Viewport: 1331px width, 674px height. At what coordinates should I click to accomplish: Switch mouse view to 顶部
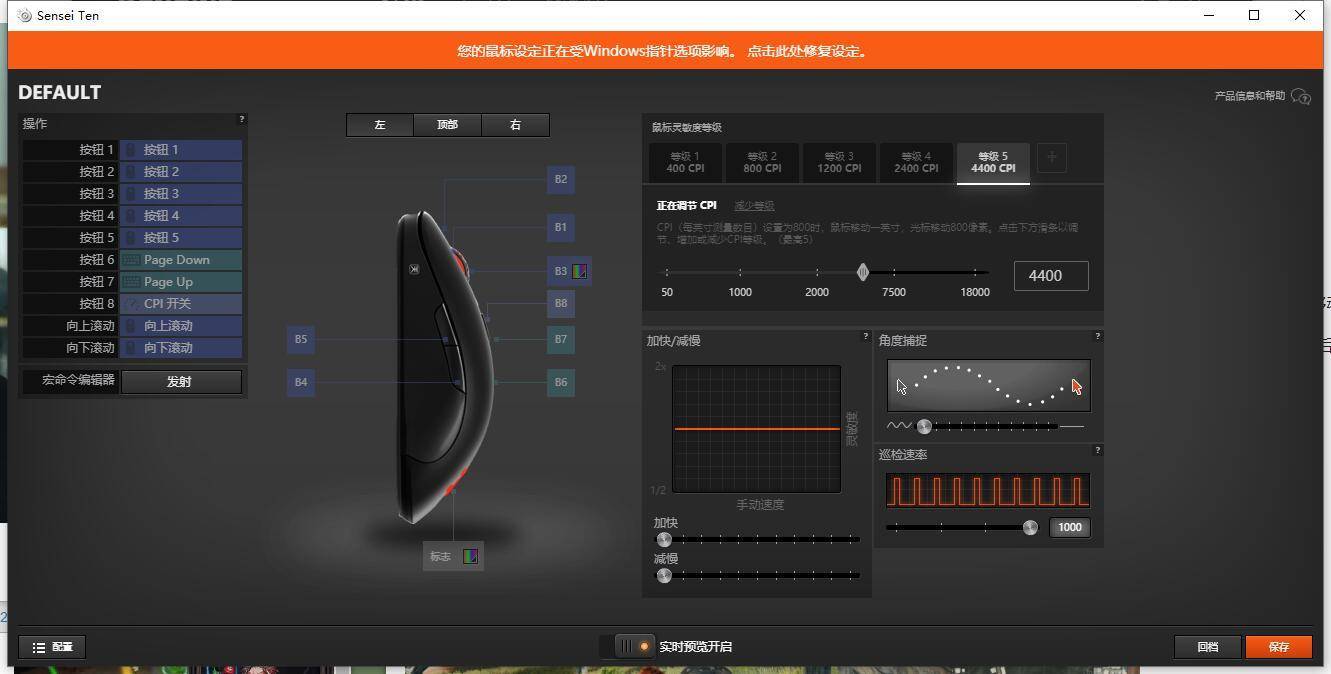pos(447,125)
